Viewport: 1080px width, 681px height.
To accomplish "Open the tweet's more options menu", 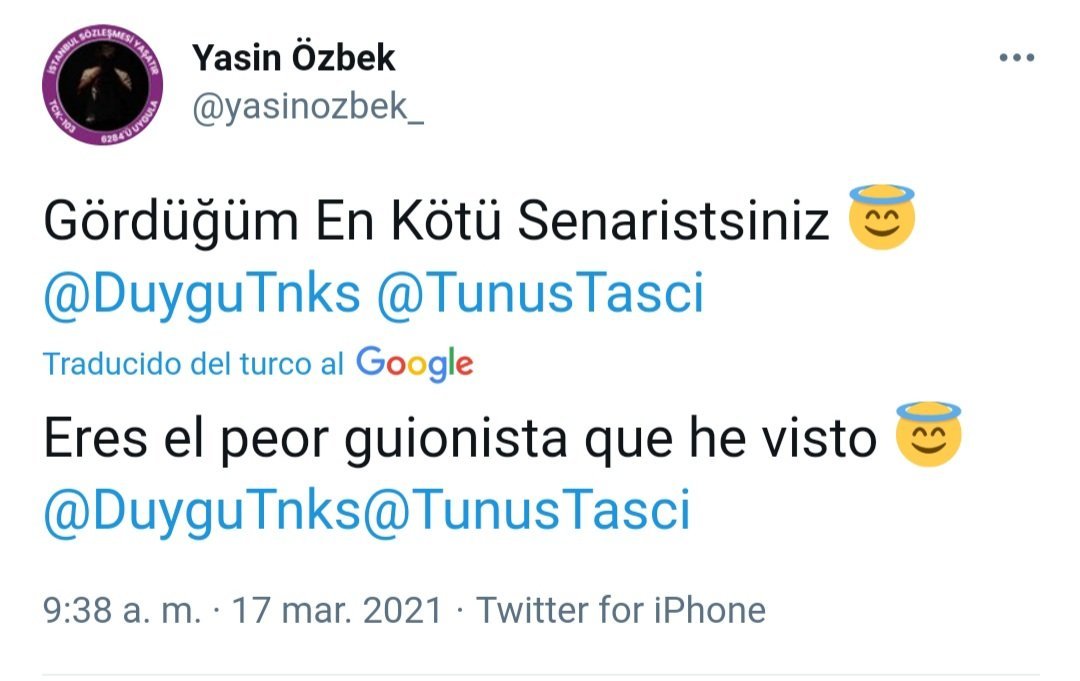I will (x=1016, y=58).
